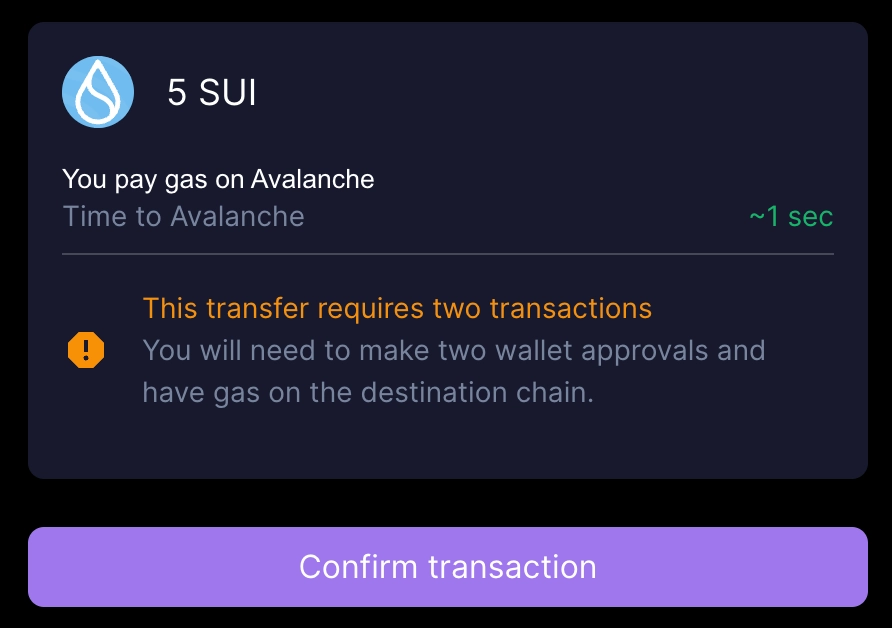Click the number '5' in amount
This screenshot has height=628, width=892.
176,92
